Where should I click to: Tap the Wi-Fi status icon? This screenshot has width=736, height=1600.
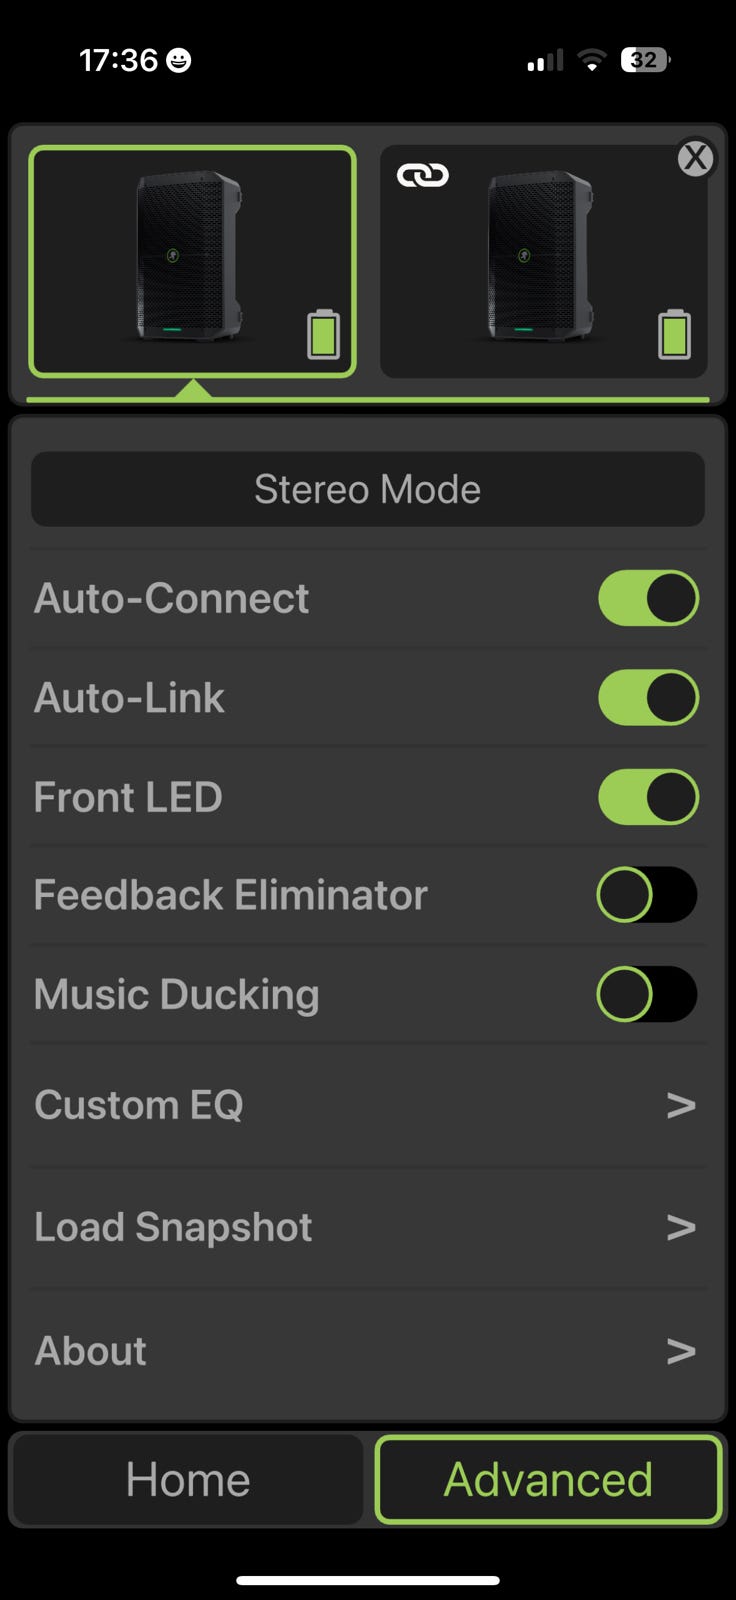(592, 61)
